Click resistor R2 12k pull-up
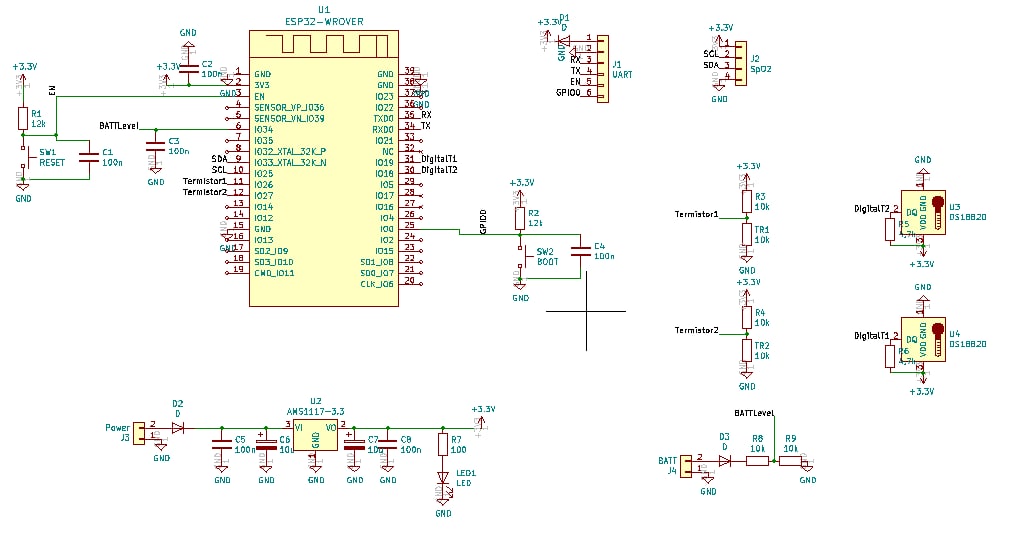The image size is (1010, 547). [x=520, y=218]
